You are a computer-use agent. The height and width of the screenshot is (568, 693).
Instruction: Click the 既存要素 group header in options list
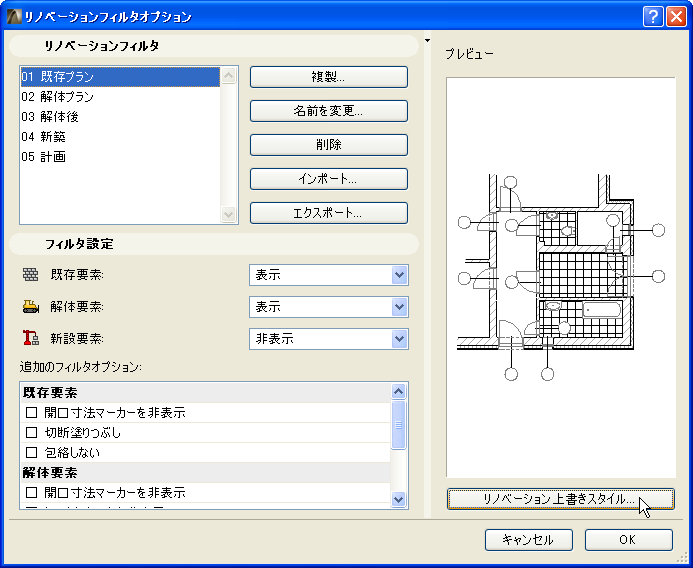206,393
